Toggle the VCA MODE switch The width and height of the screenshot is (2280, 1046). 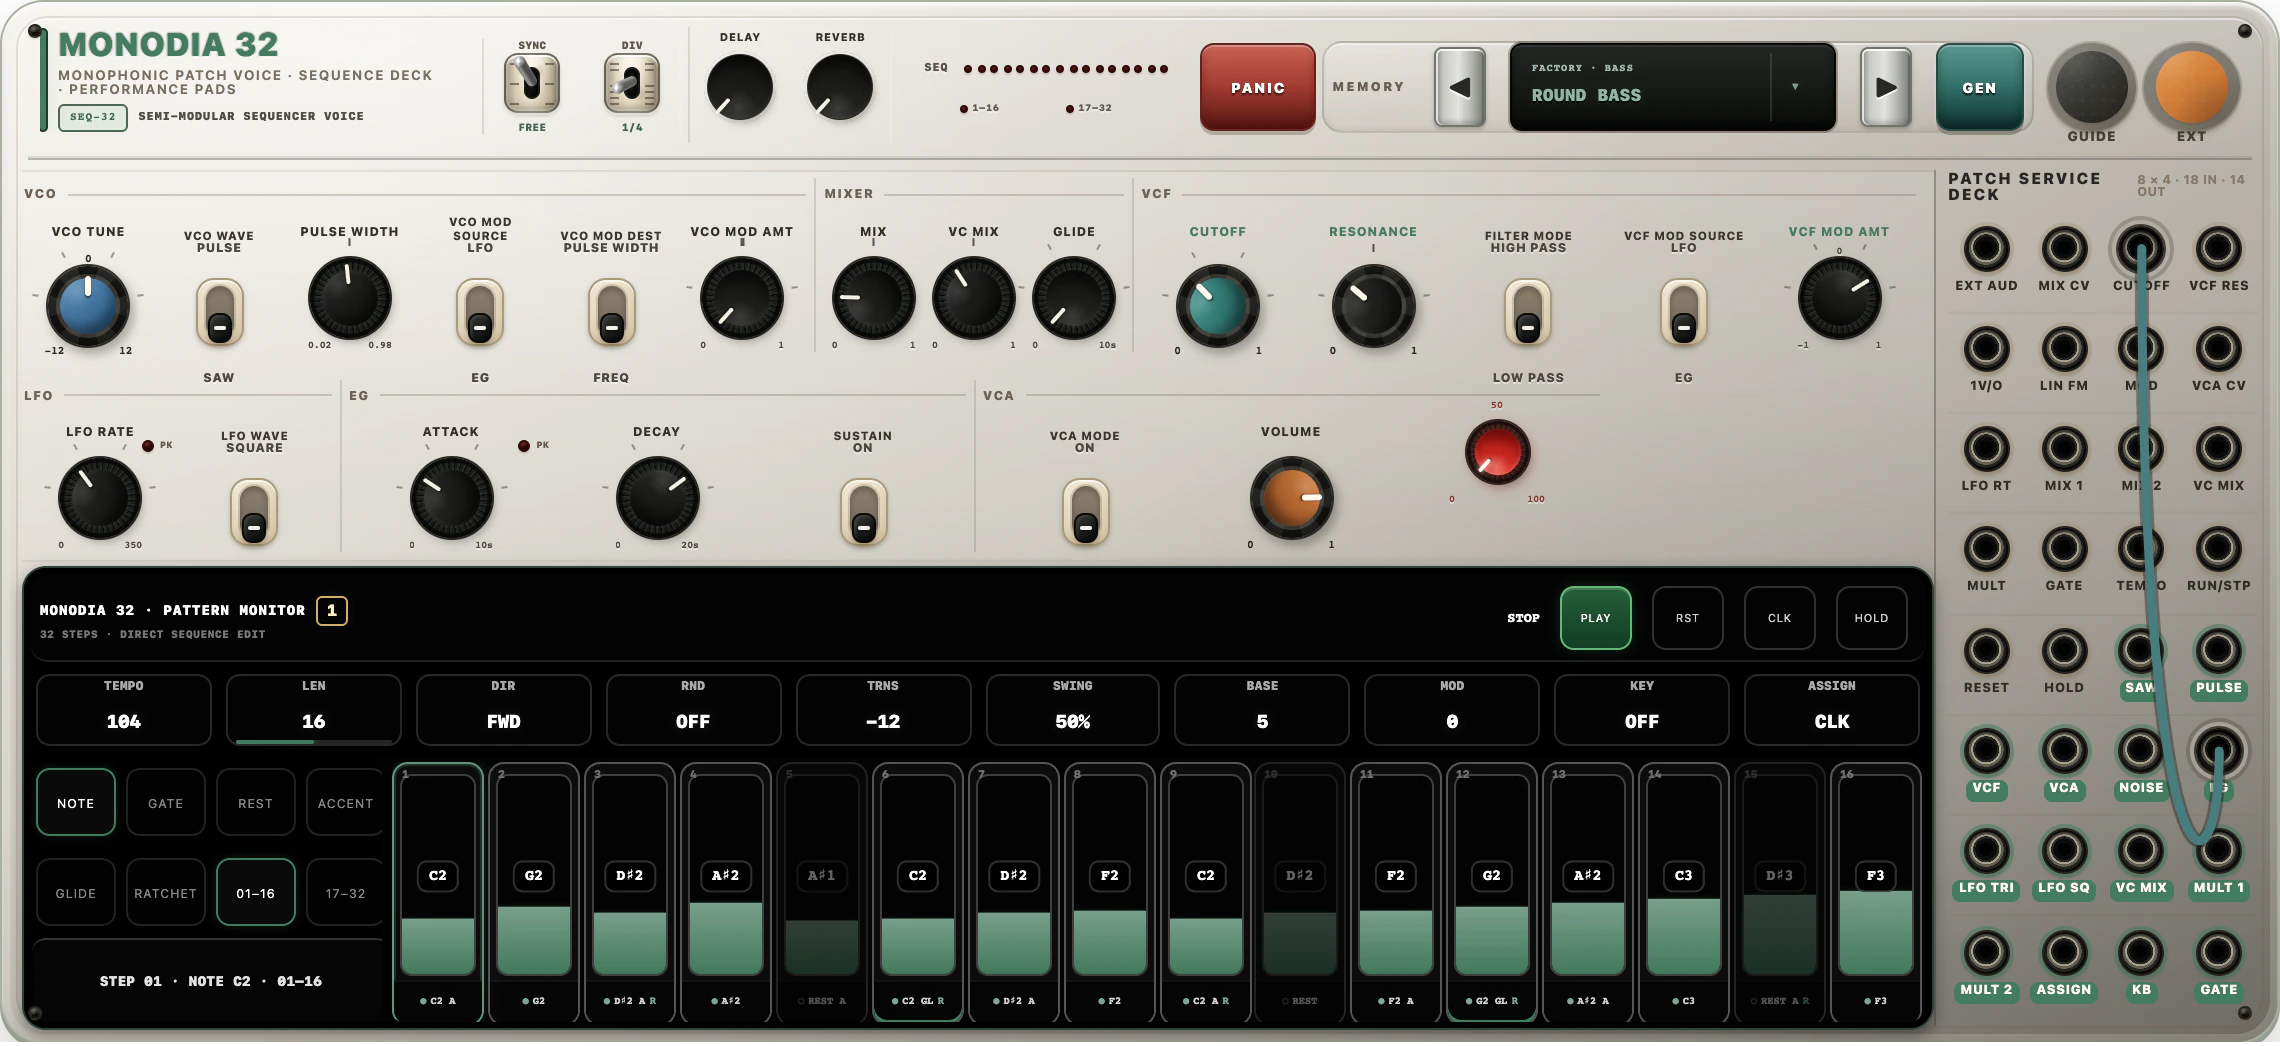click(1085, 512)
